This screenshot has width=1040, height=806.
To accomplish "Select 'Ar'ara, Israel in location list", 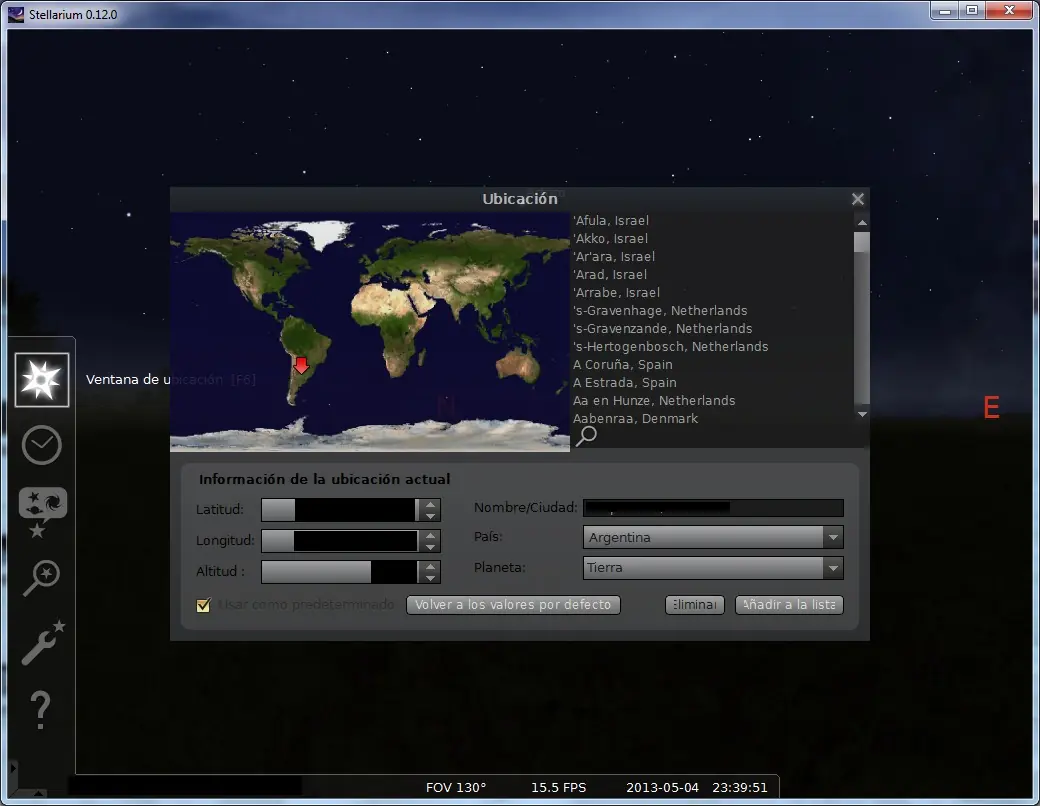I will [614, 257].
